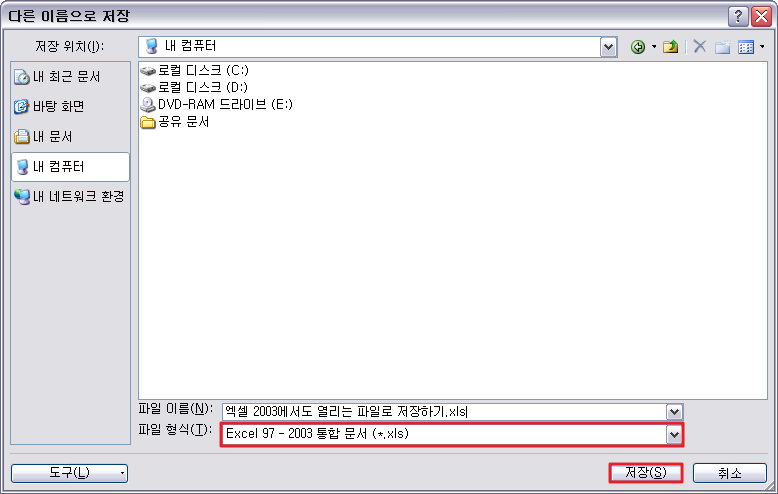778x494 pixels.
Task: Expand the 저장 위치 location dropdown
Action: [x=608, y=47]
